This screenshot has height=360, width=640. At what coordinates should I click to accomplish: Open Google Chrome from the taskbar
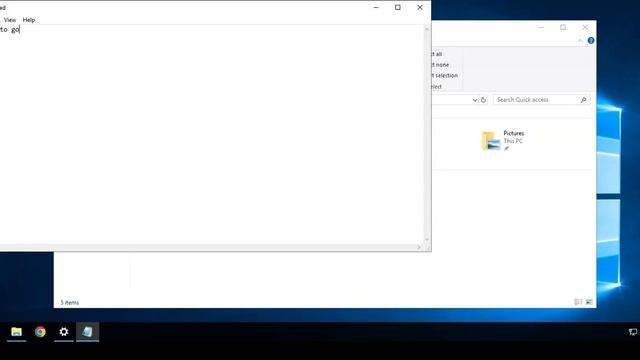click(40, 332)
